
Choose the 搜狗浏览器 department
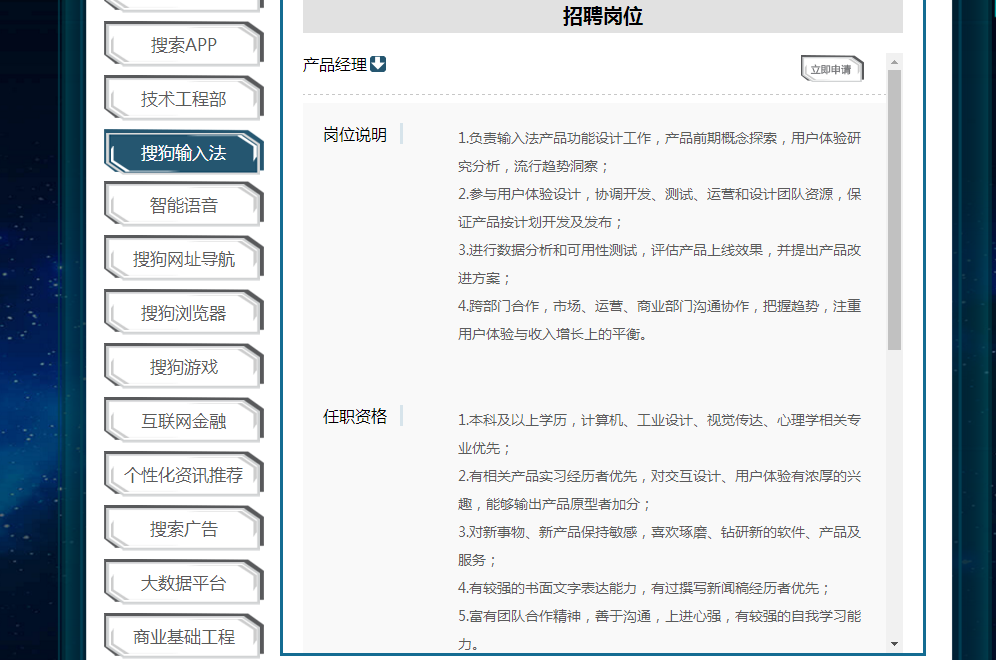pyautogui.click(x=184, y=313)
